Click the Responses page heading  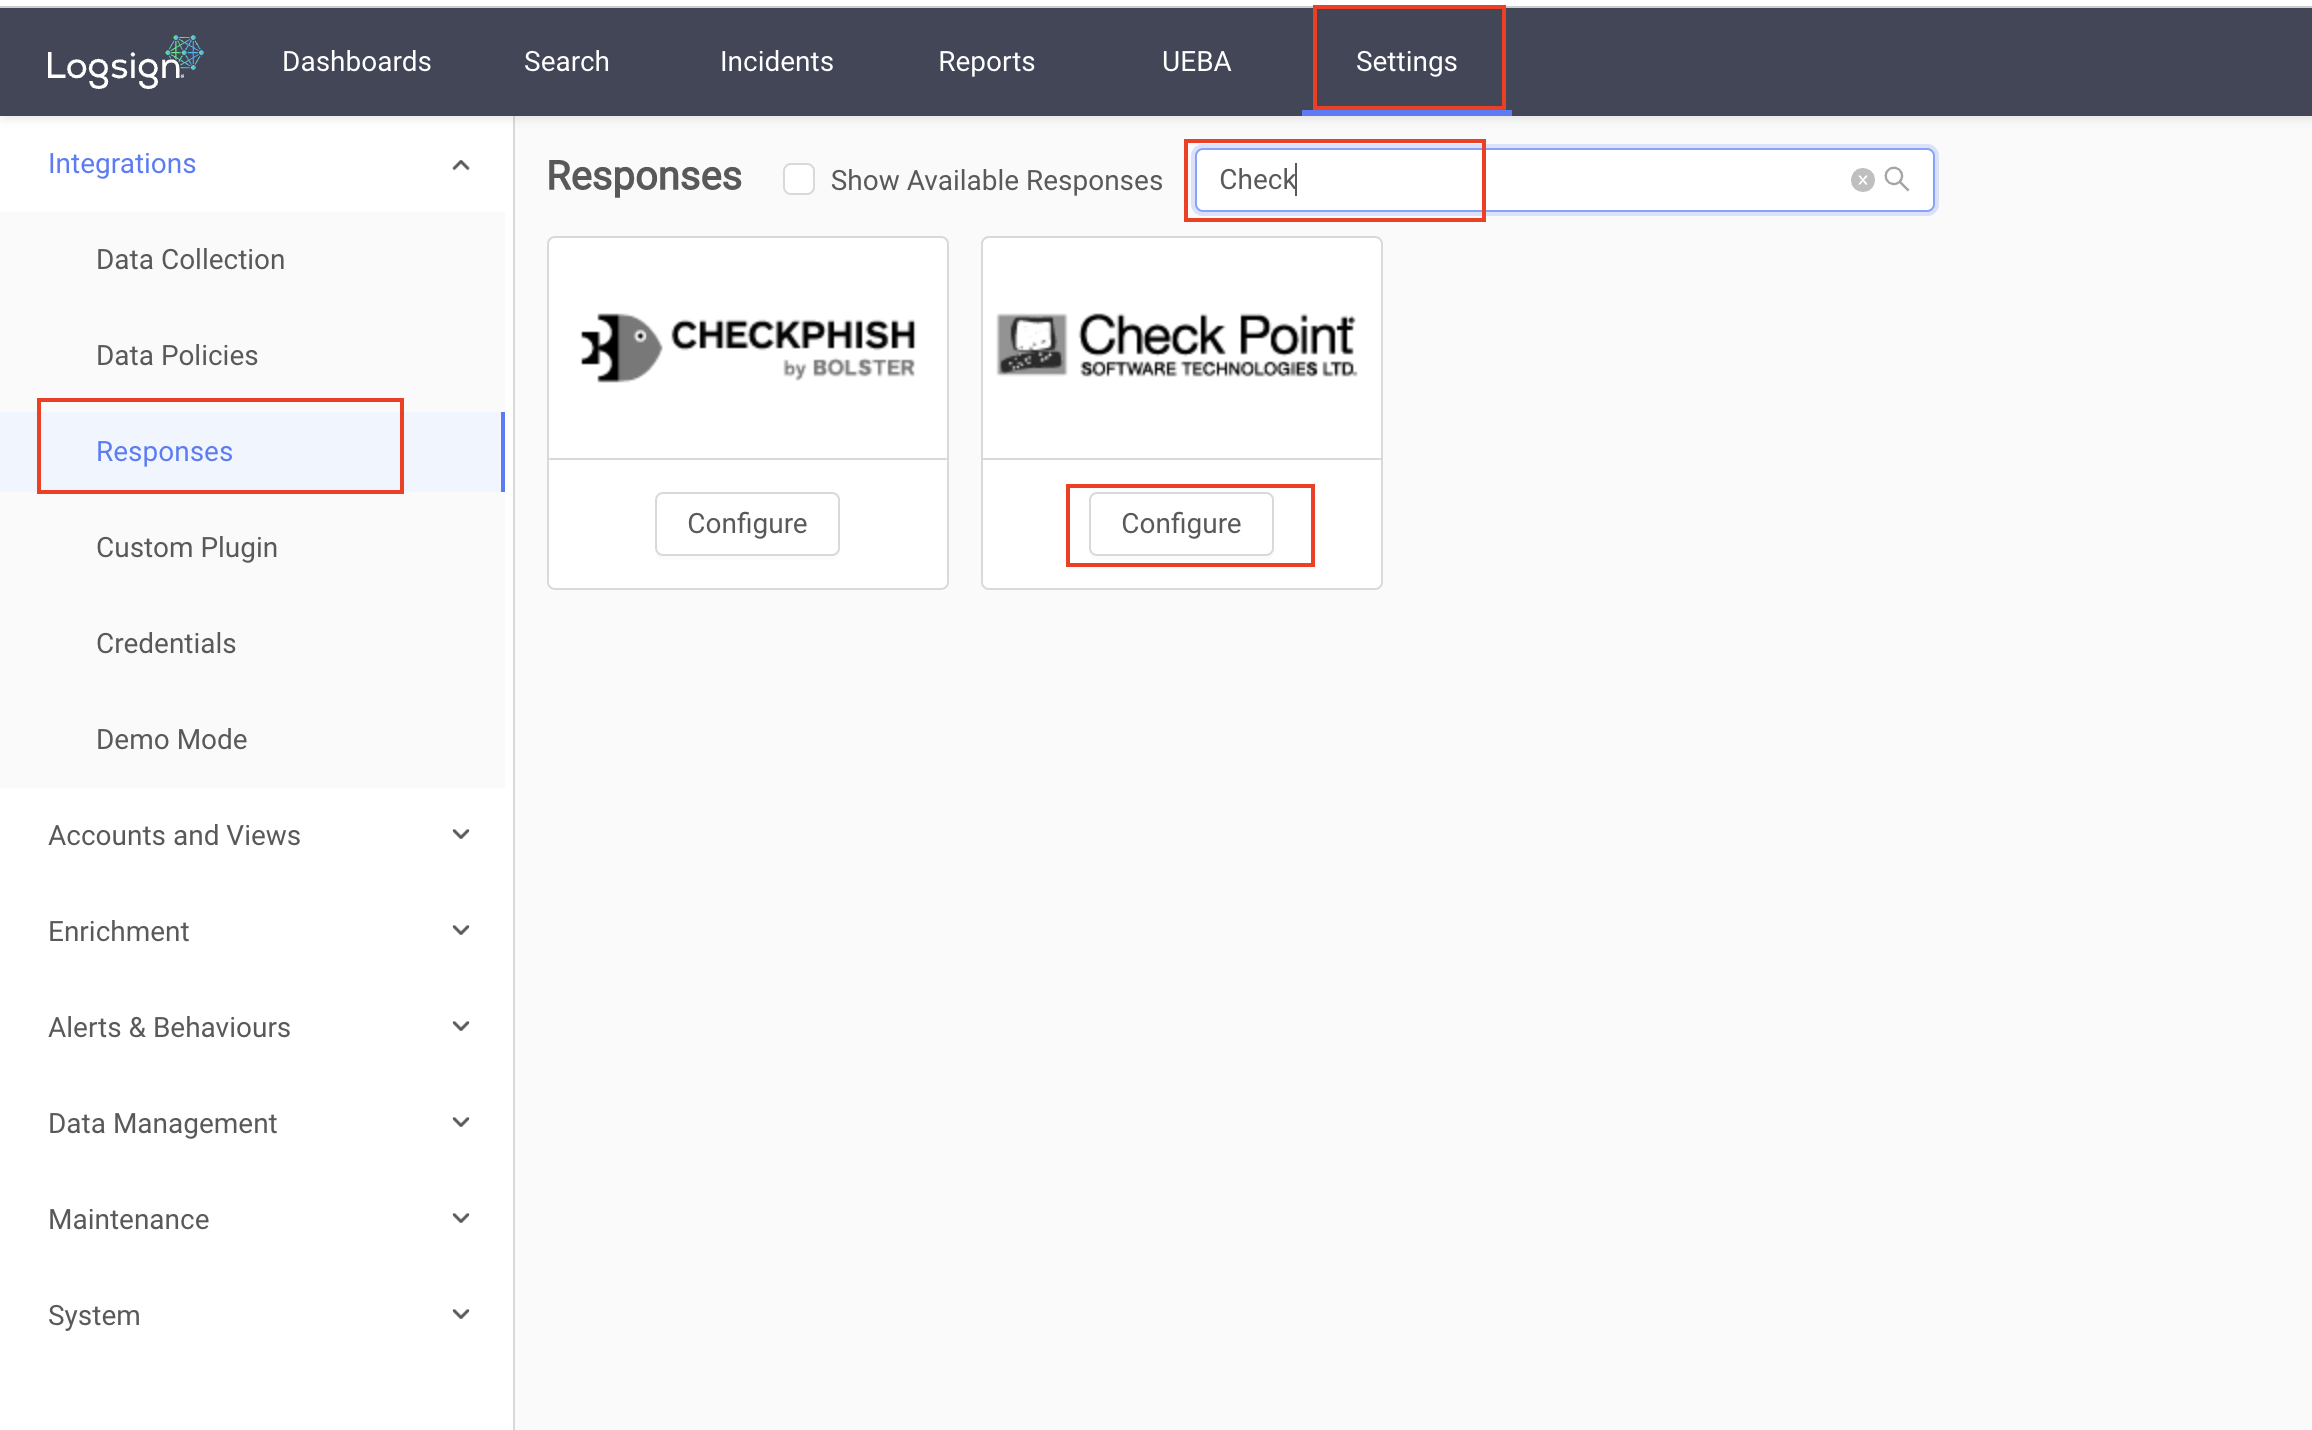(644, 176)
